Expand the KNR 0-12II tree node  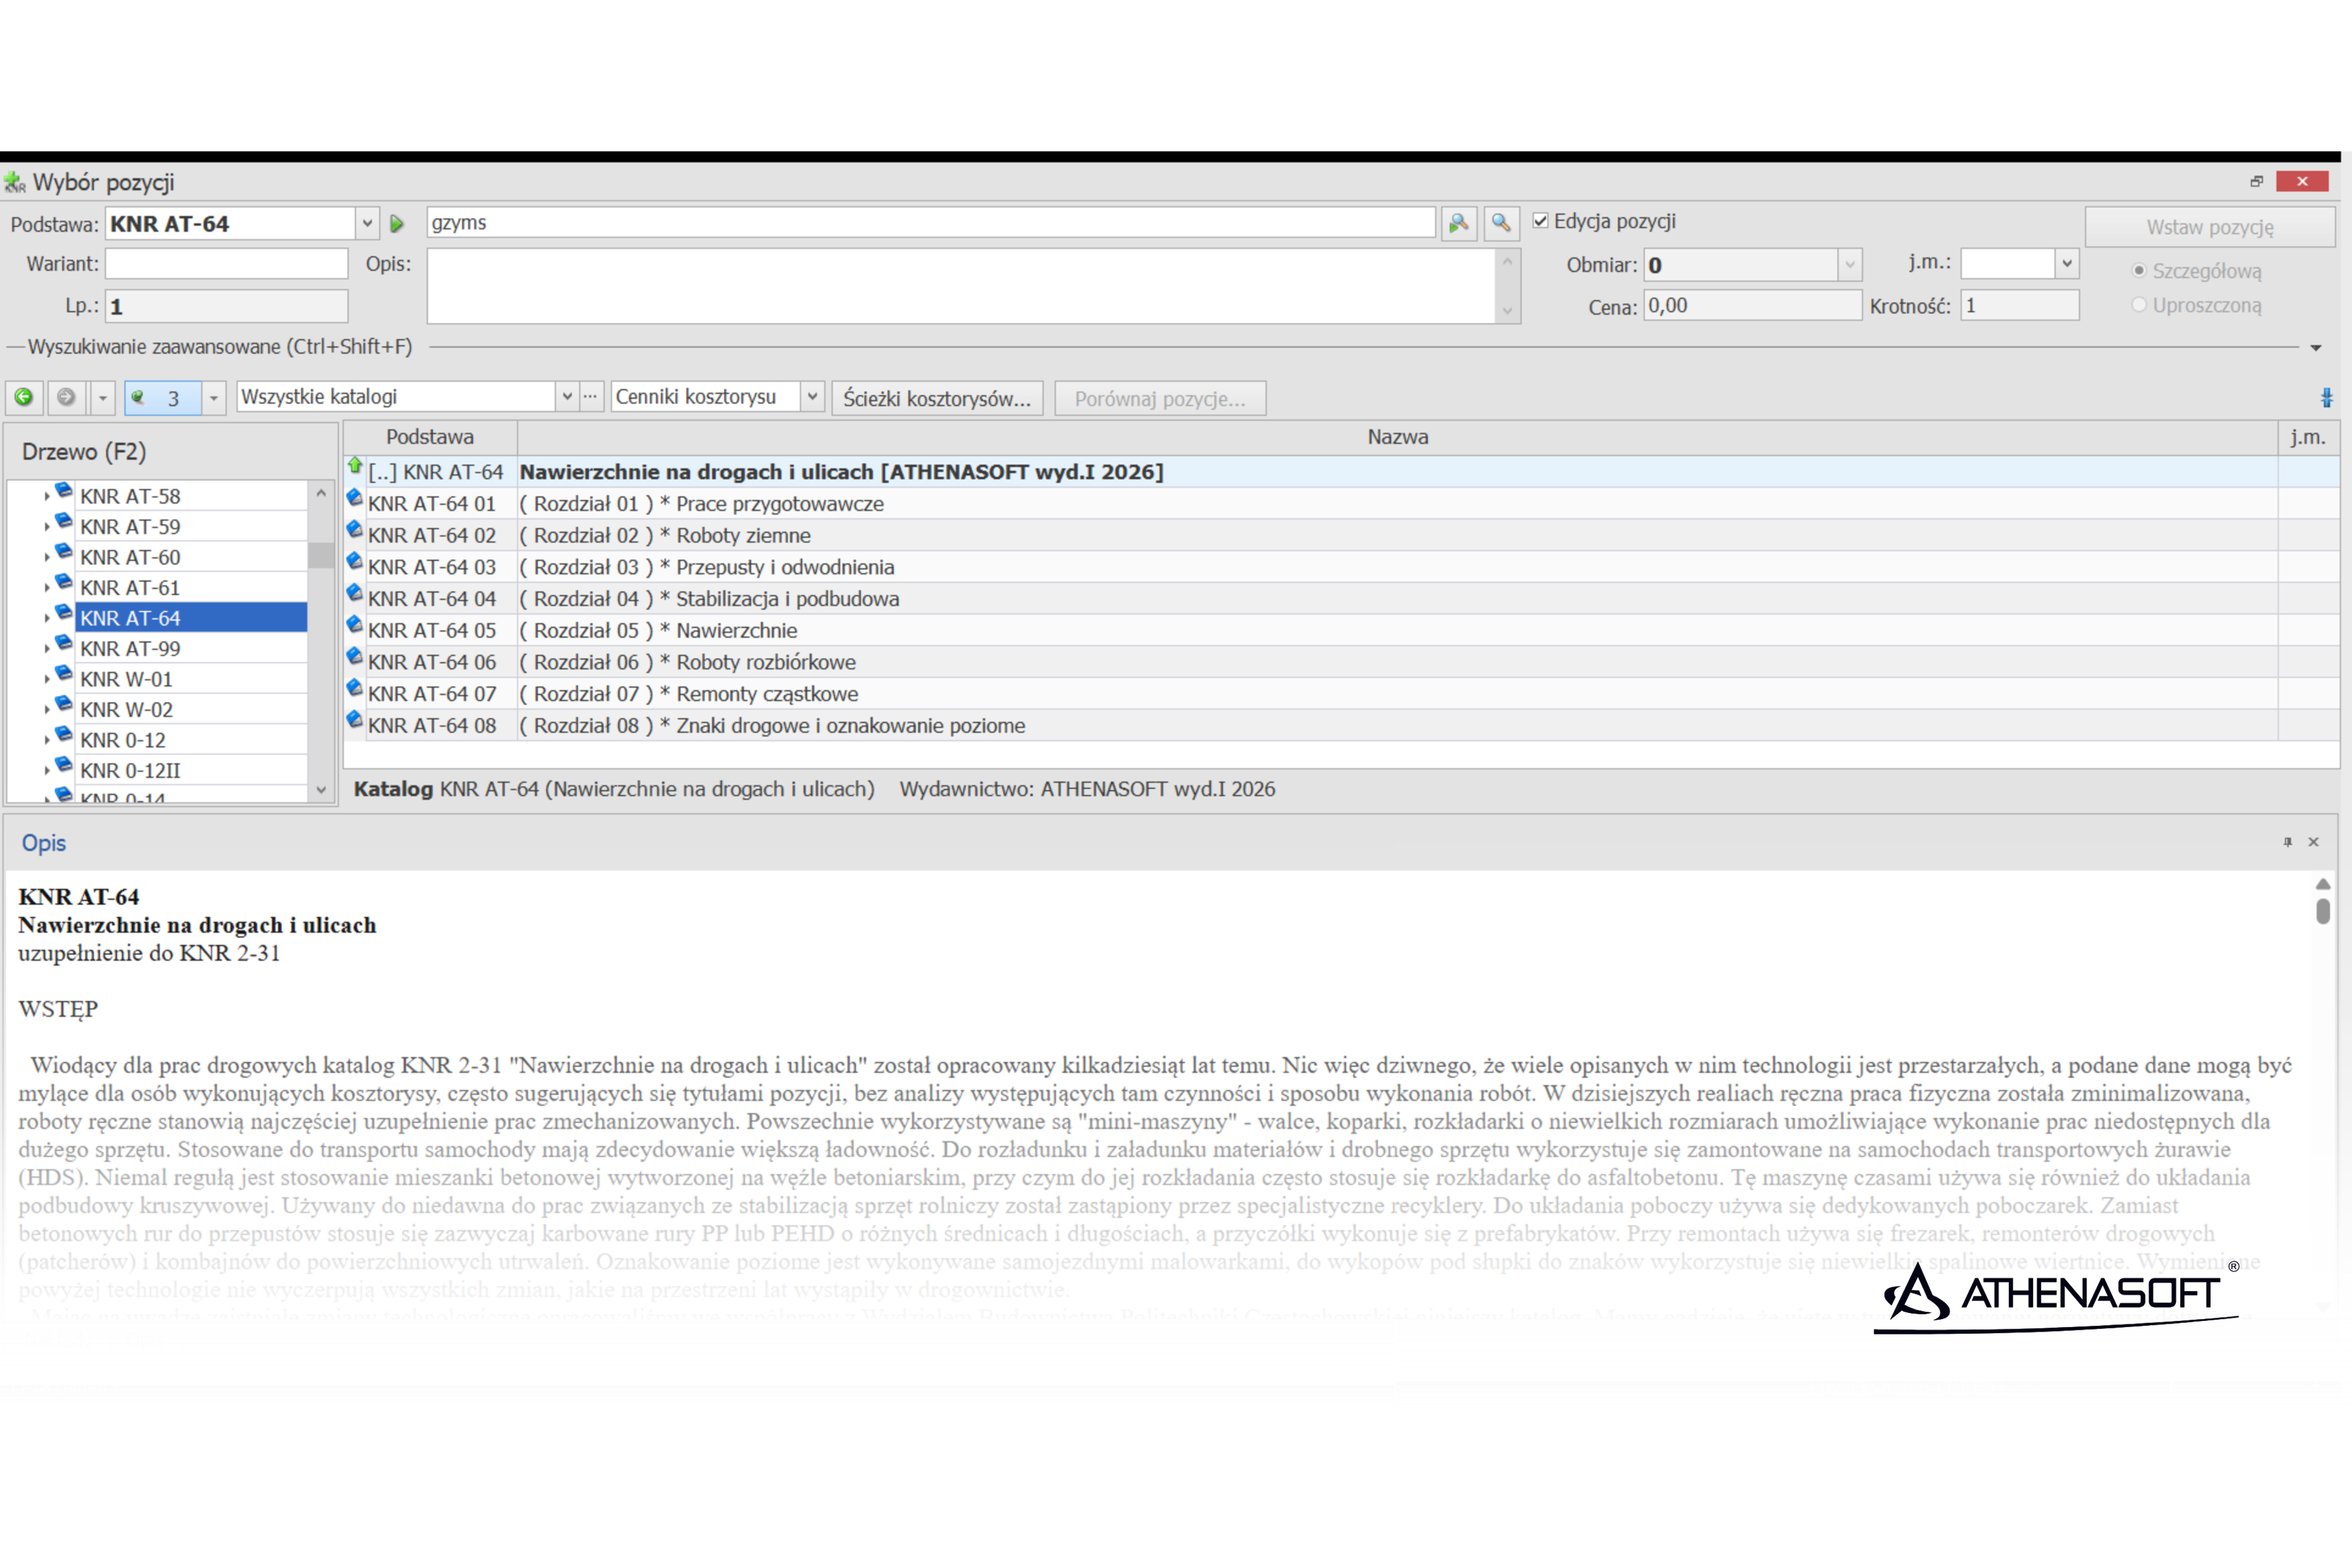point(47,771)
